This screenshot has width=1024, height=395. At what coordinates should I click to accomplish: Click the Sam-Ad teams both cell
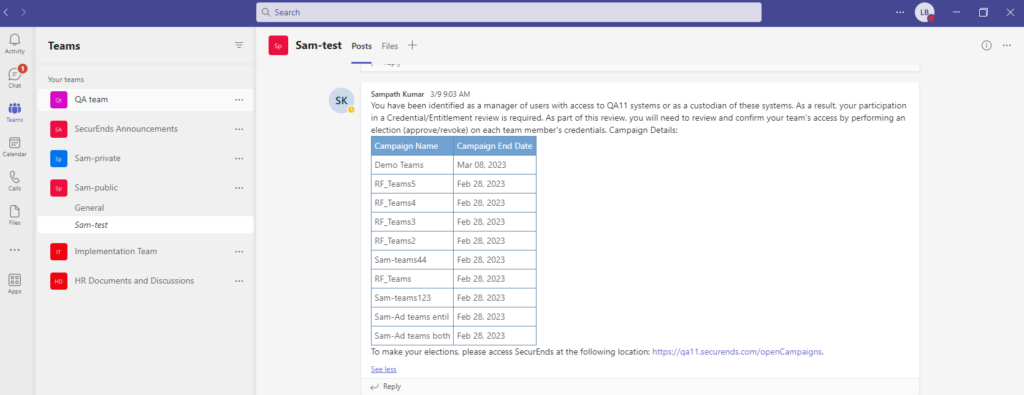413,336
